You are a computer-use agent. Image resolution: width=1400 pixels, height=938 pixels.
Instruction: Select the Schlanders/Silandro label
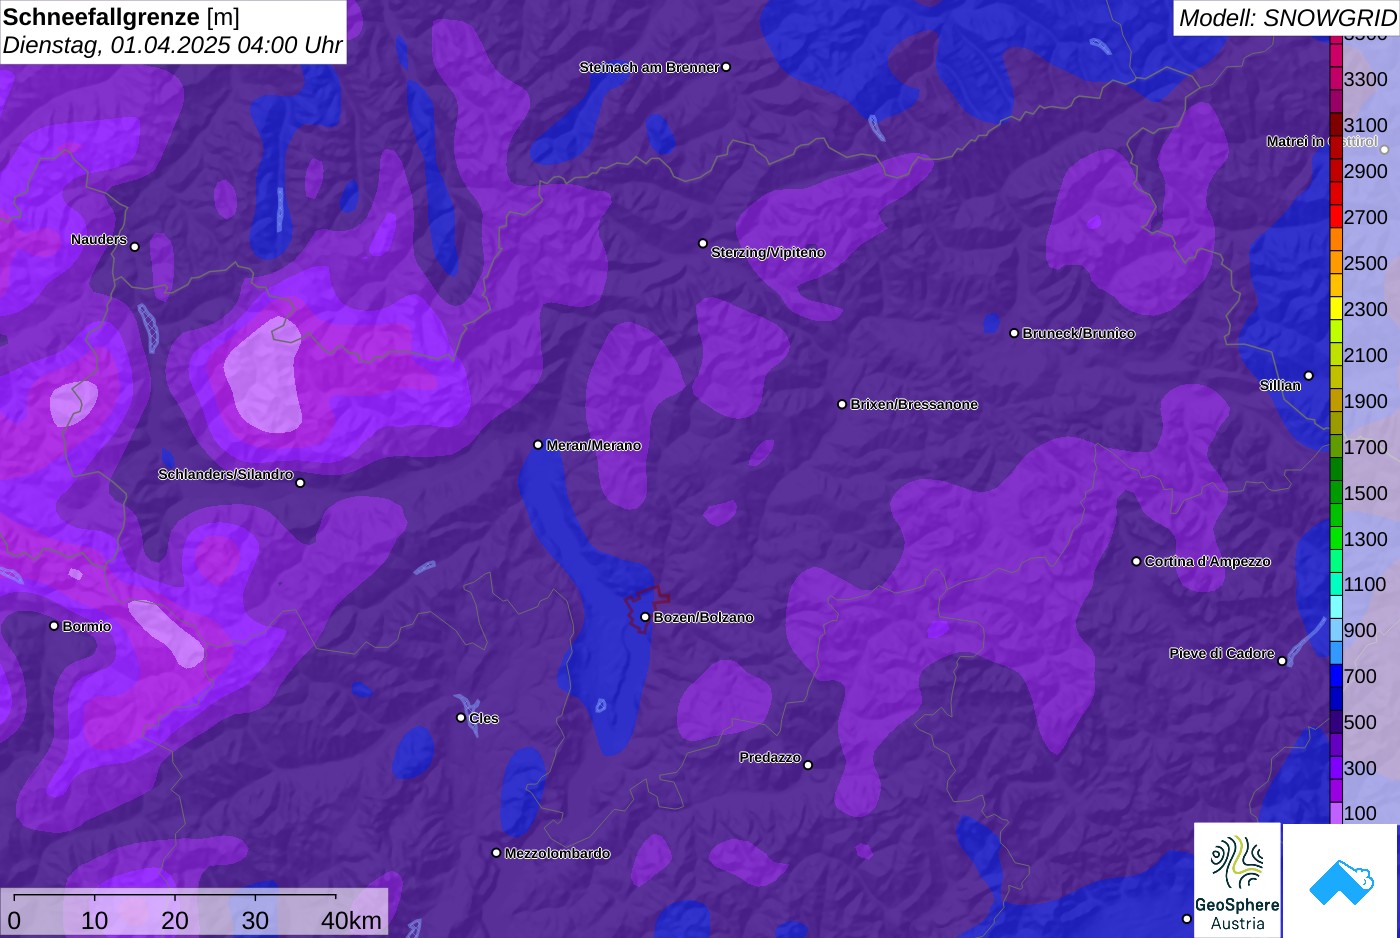[x=225, y=474]
